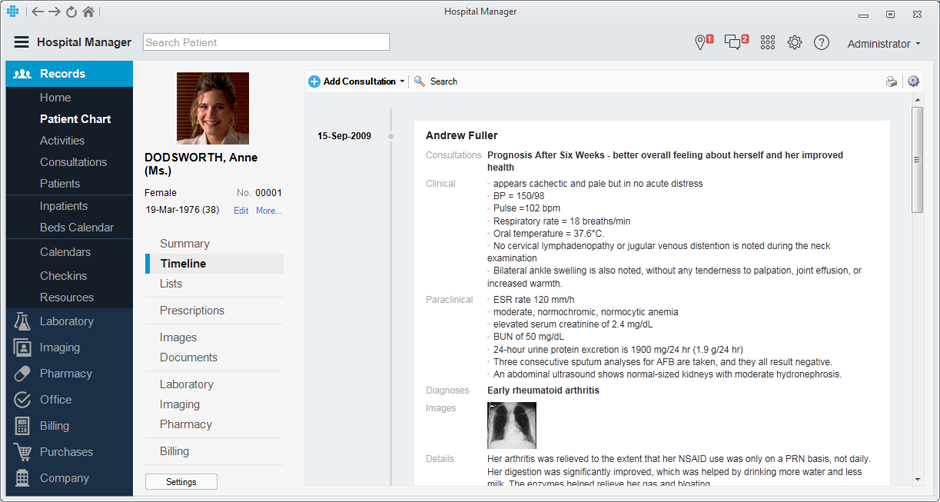Open Checkins in sidebar
940x502 pixels.
click(64, 276)
